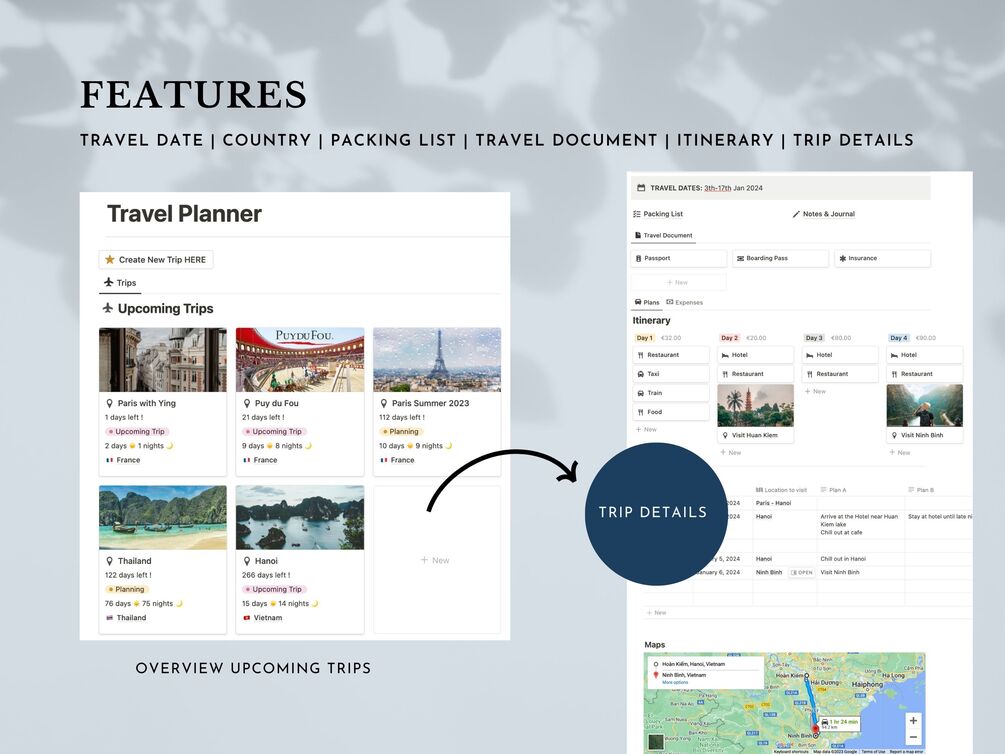
Task: Open Paris Summer 2023 Eiffel Tower image
Action: pyautogui.click(x=437, y=360)
